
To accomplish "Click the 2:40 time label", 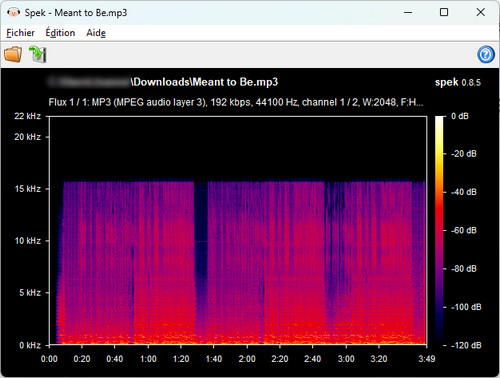I will (x=313, y=359).
